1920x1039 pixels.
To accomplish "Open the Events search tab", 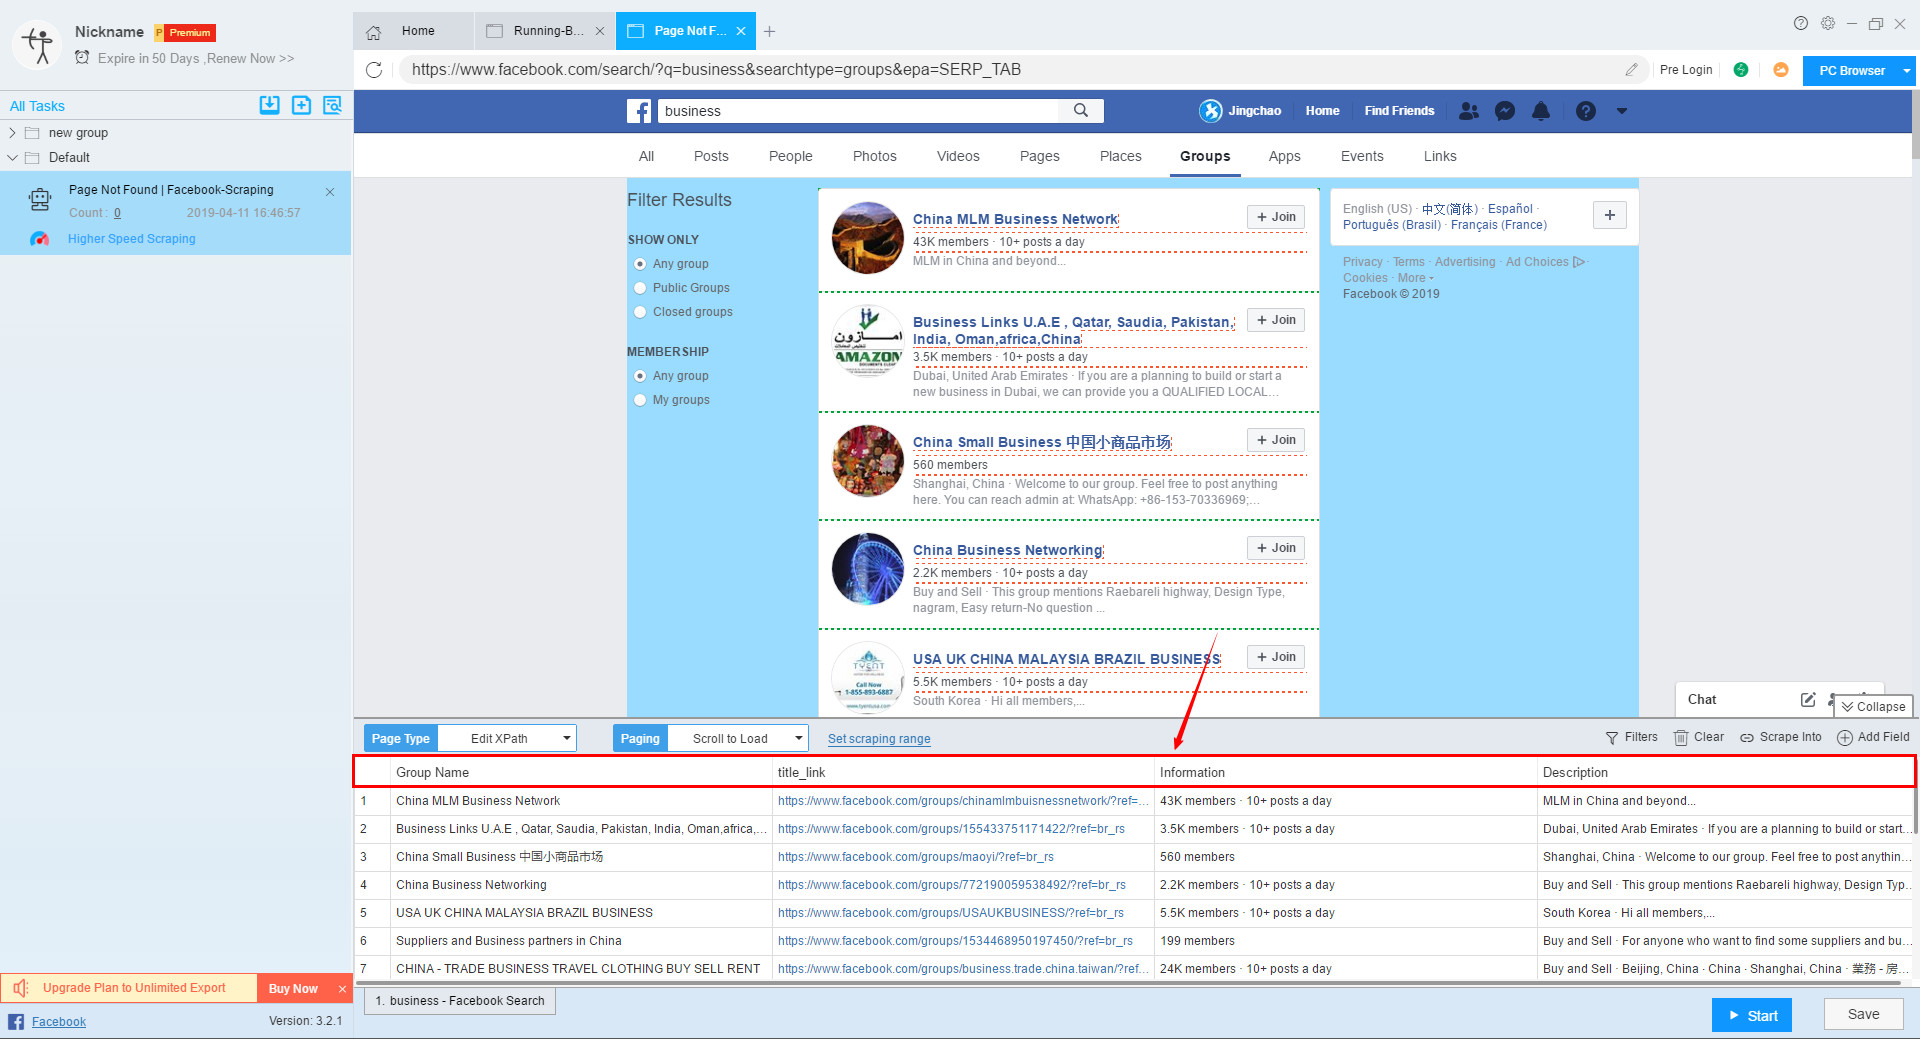I will tap(1362, 156).
